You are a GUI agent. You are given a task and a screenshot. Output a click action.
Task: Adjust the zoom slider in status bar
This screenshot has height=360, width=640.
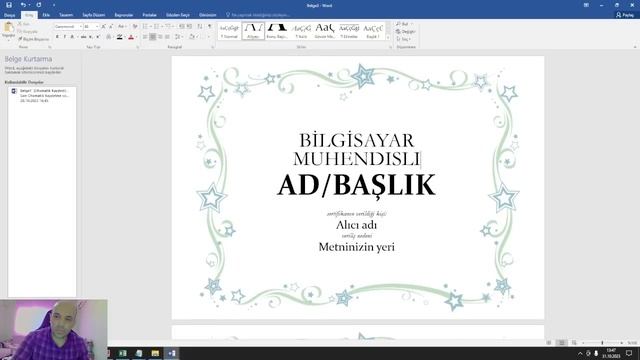[x=602, y=343]
